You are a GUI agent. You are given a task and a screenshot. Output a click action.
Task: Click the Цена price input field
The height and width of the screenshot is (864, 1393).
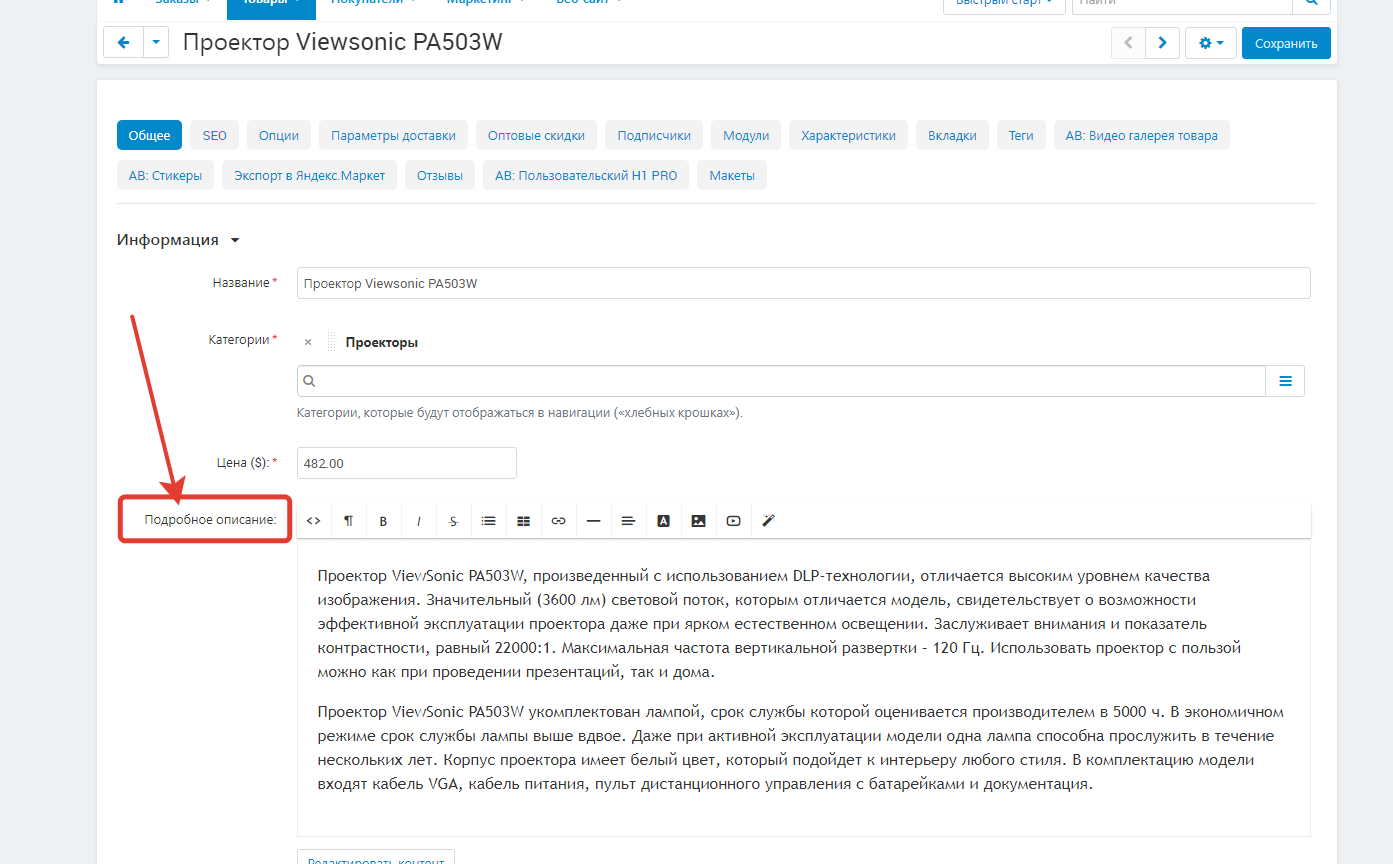pyautogui.click(x=407, y=463)
